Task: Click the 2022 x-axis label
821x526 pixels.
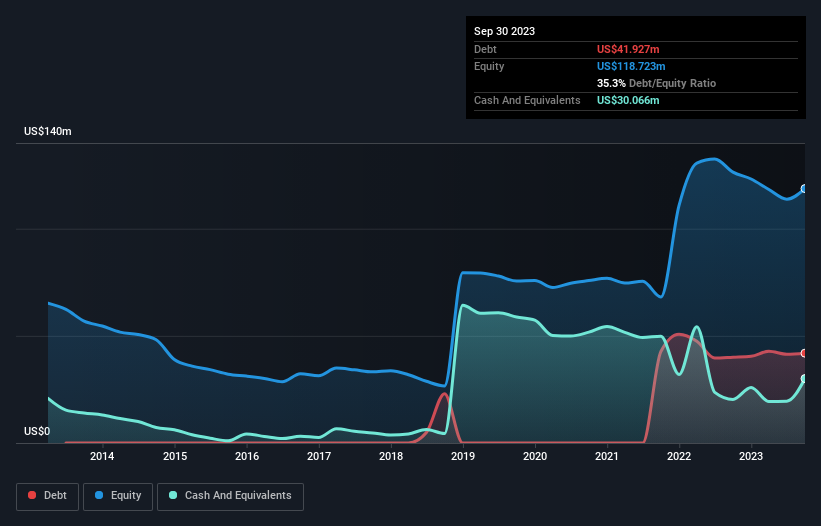Action: 679,456
